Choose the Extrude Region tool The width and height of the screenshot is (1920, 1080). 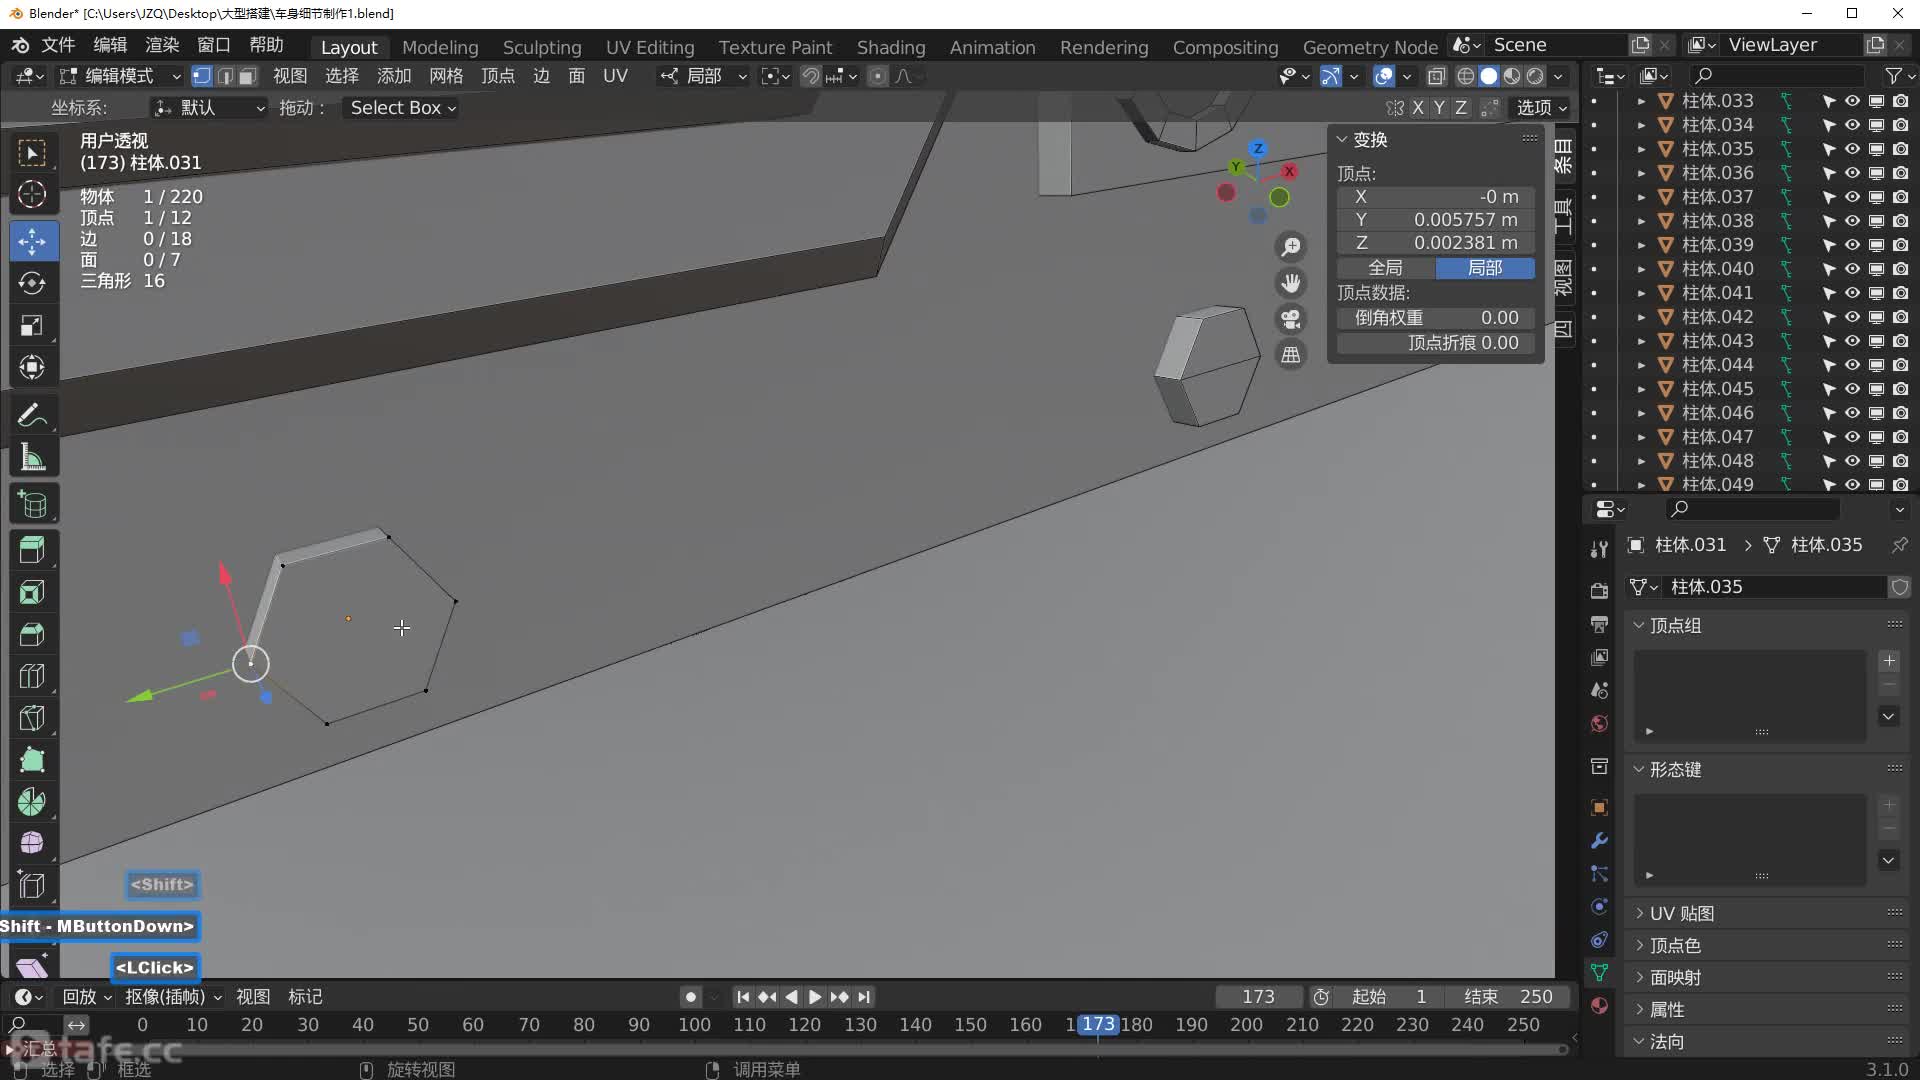click(x=32, y=549)
